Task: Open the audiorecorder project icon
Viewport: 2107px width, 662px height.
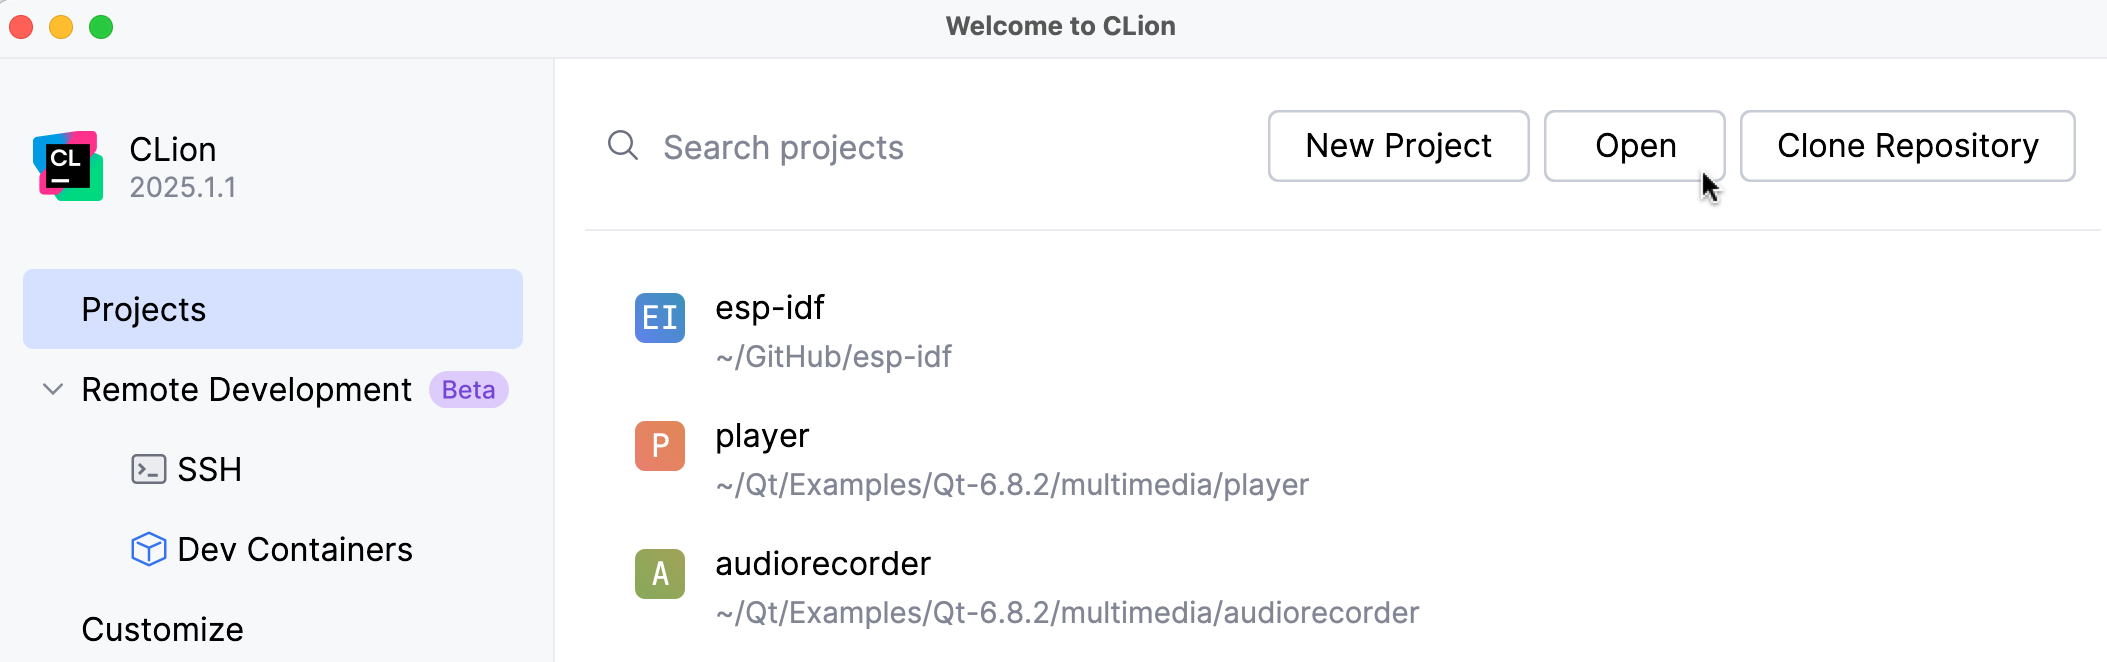Action: point(659,574)
